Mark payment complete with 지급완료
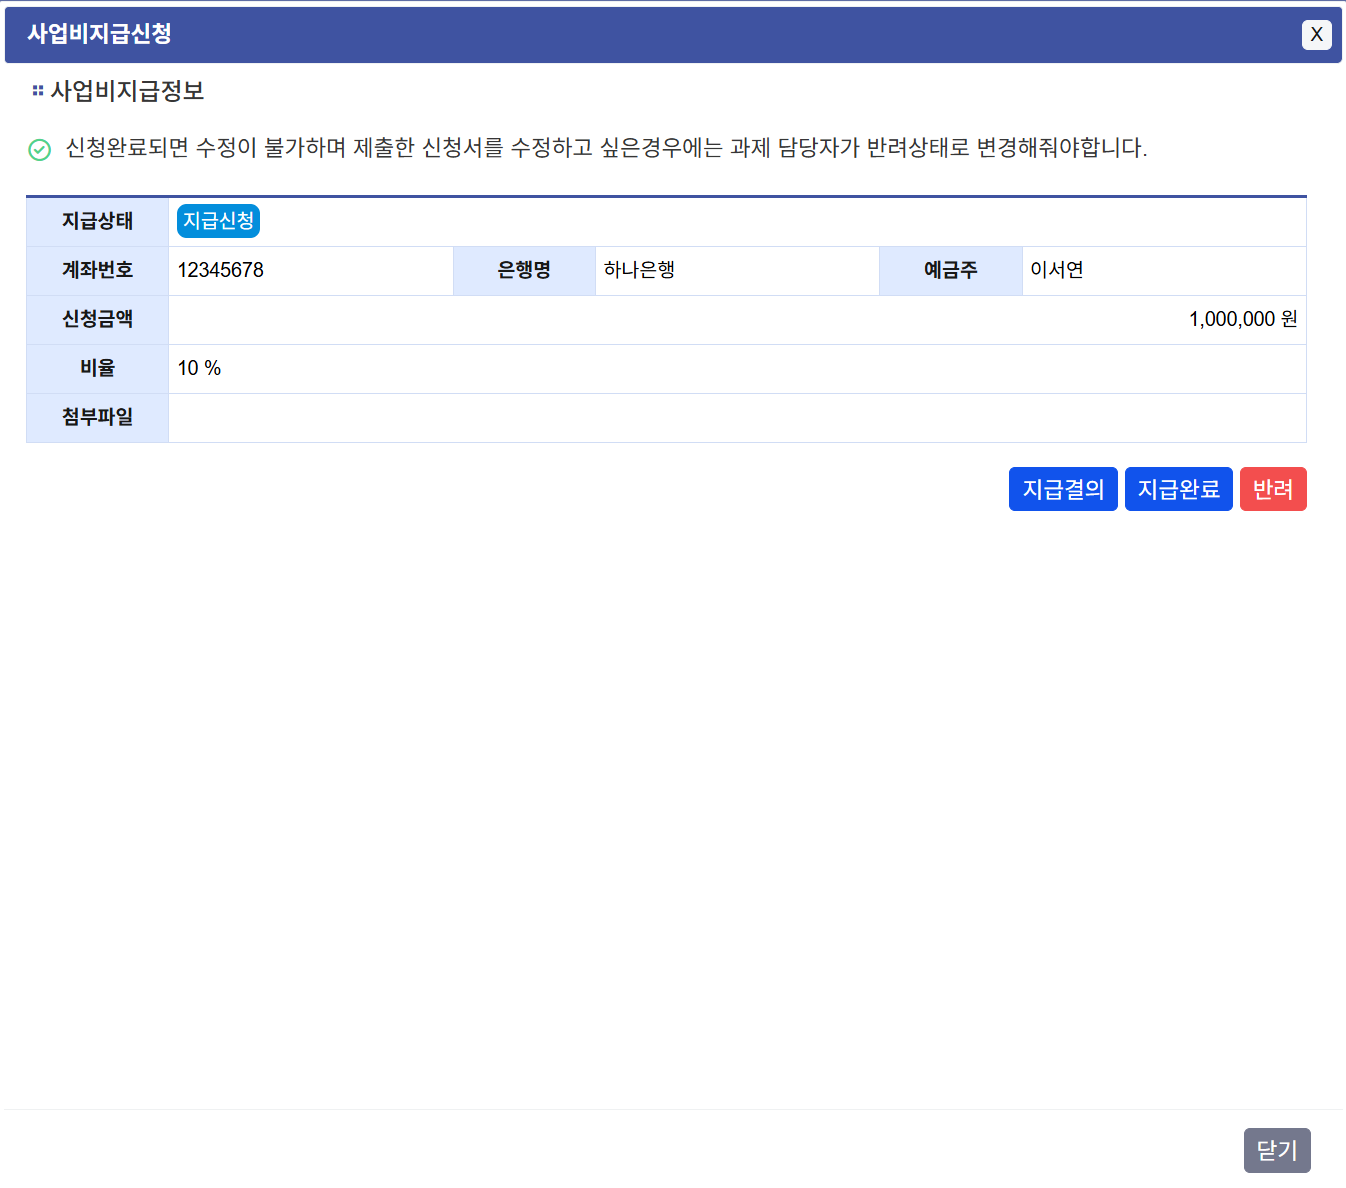Image resolution: width=1346 pixels, height=1188 pixels. [x=1179, y=489]
